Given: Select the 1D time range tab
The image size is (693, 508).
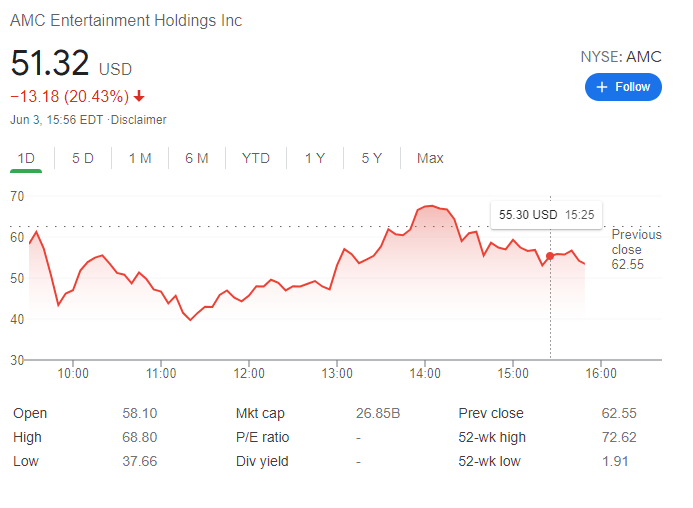Looking at the screenshot, I should pyautogui.click(x=27, y=158).
